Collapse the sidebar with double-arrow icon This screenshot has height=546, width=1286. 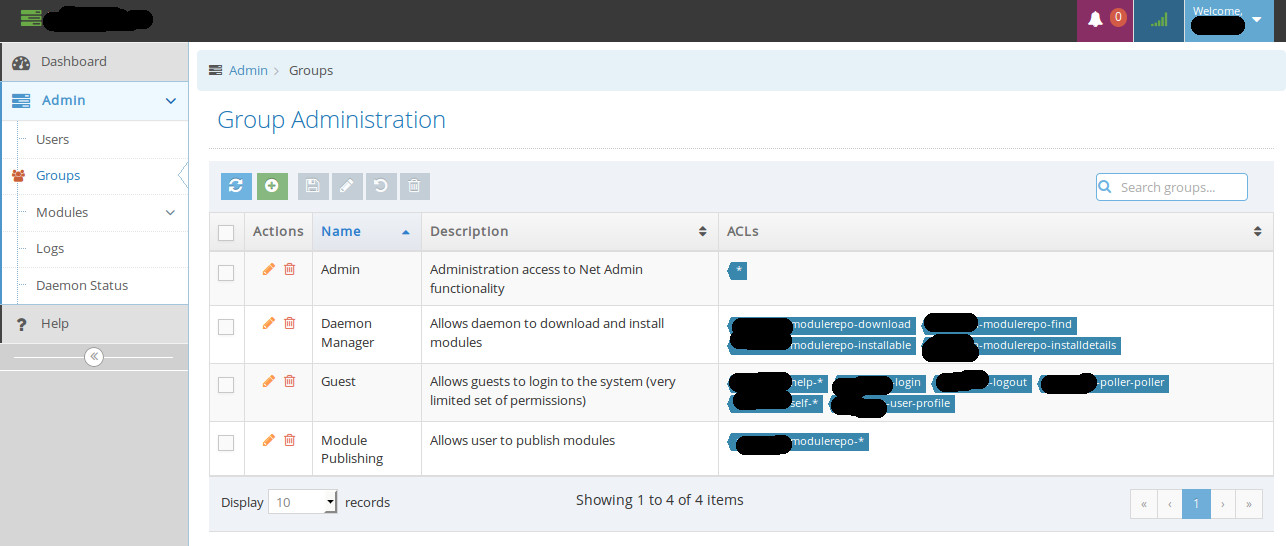94,357
